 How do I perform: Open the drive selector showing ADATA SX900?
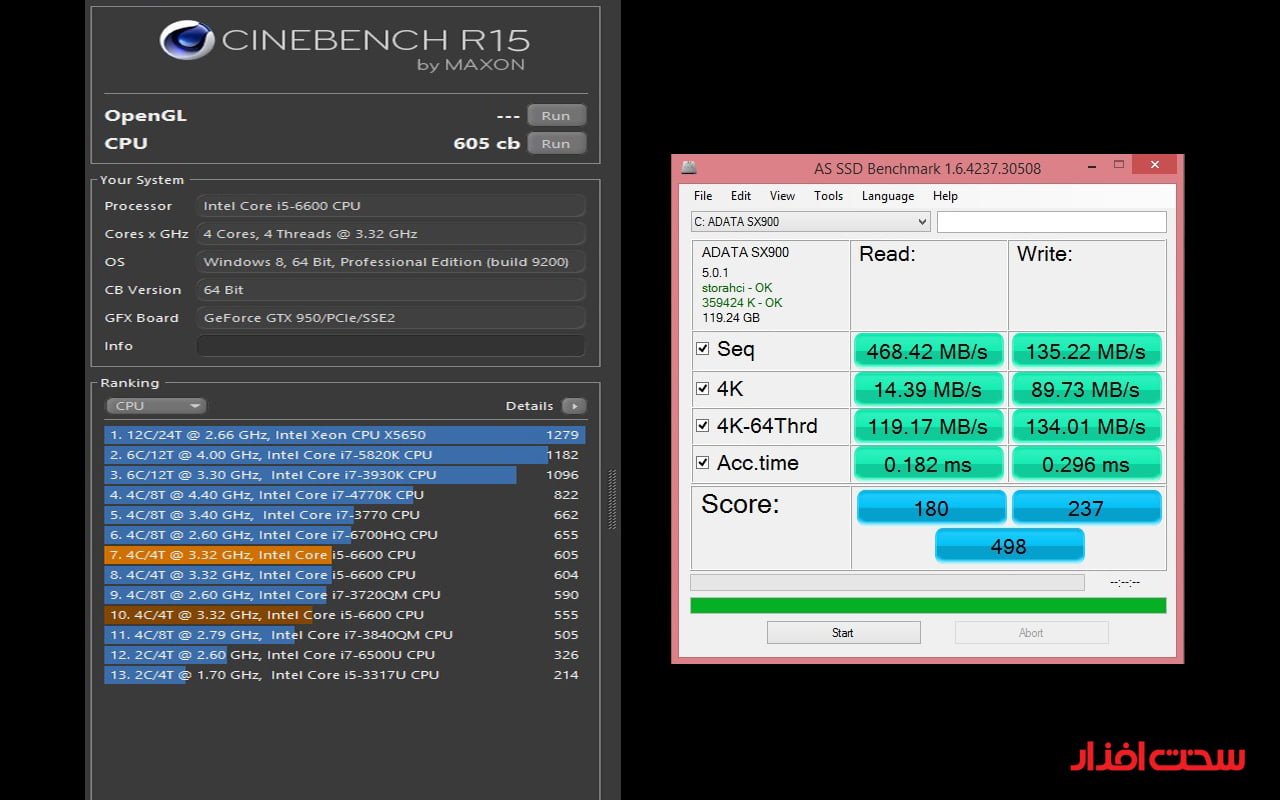810,222
